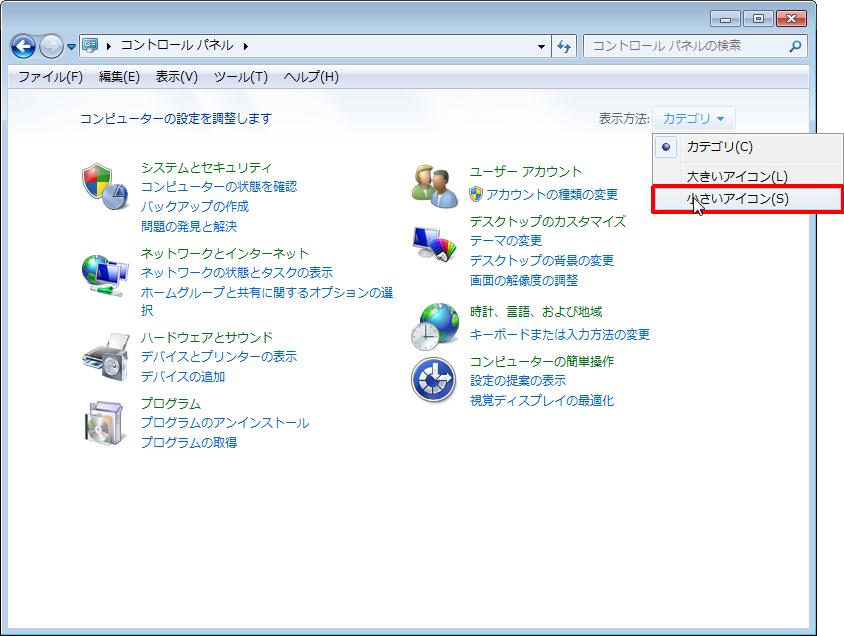844x636 pixels.
Task: Click the Back arrow navigation button
Action: pyautogui.click(x=24, y=46)
